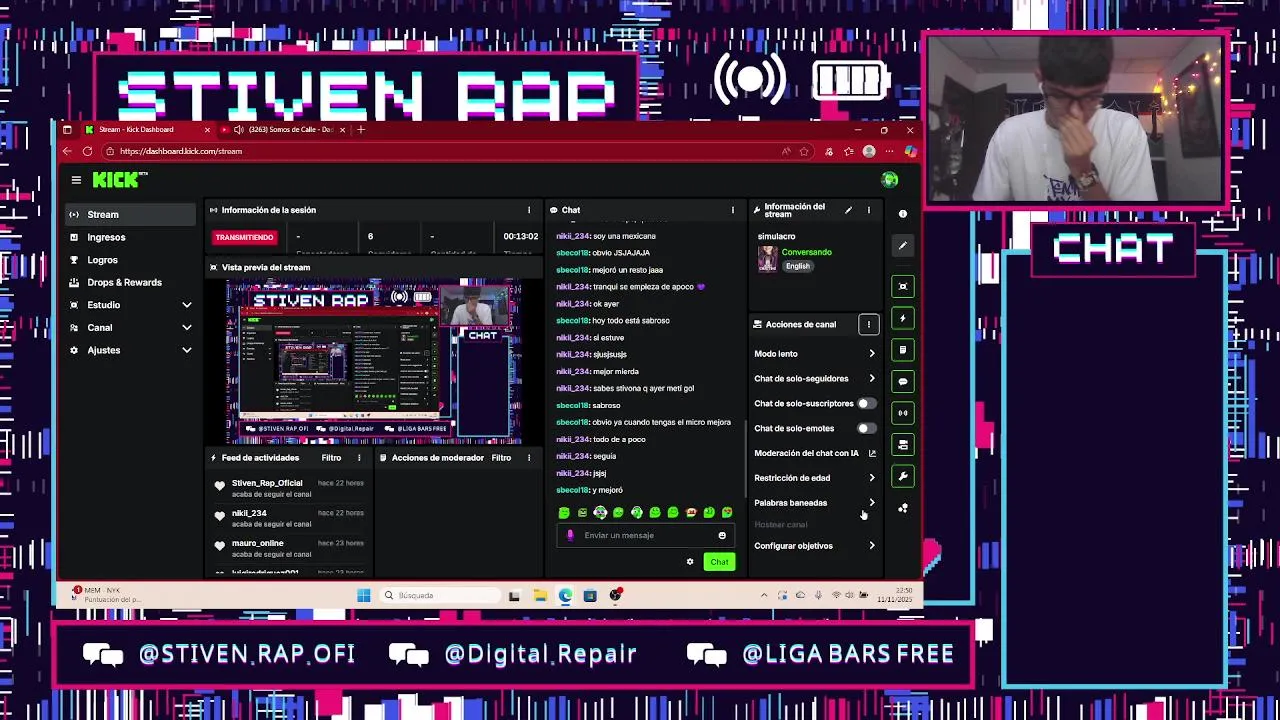Screen dimensions: 1280x720
Task: Open the Chat panel three-dot menu
Action: pos(732,210)
